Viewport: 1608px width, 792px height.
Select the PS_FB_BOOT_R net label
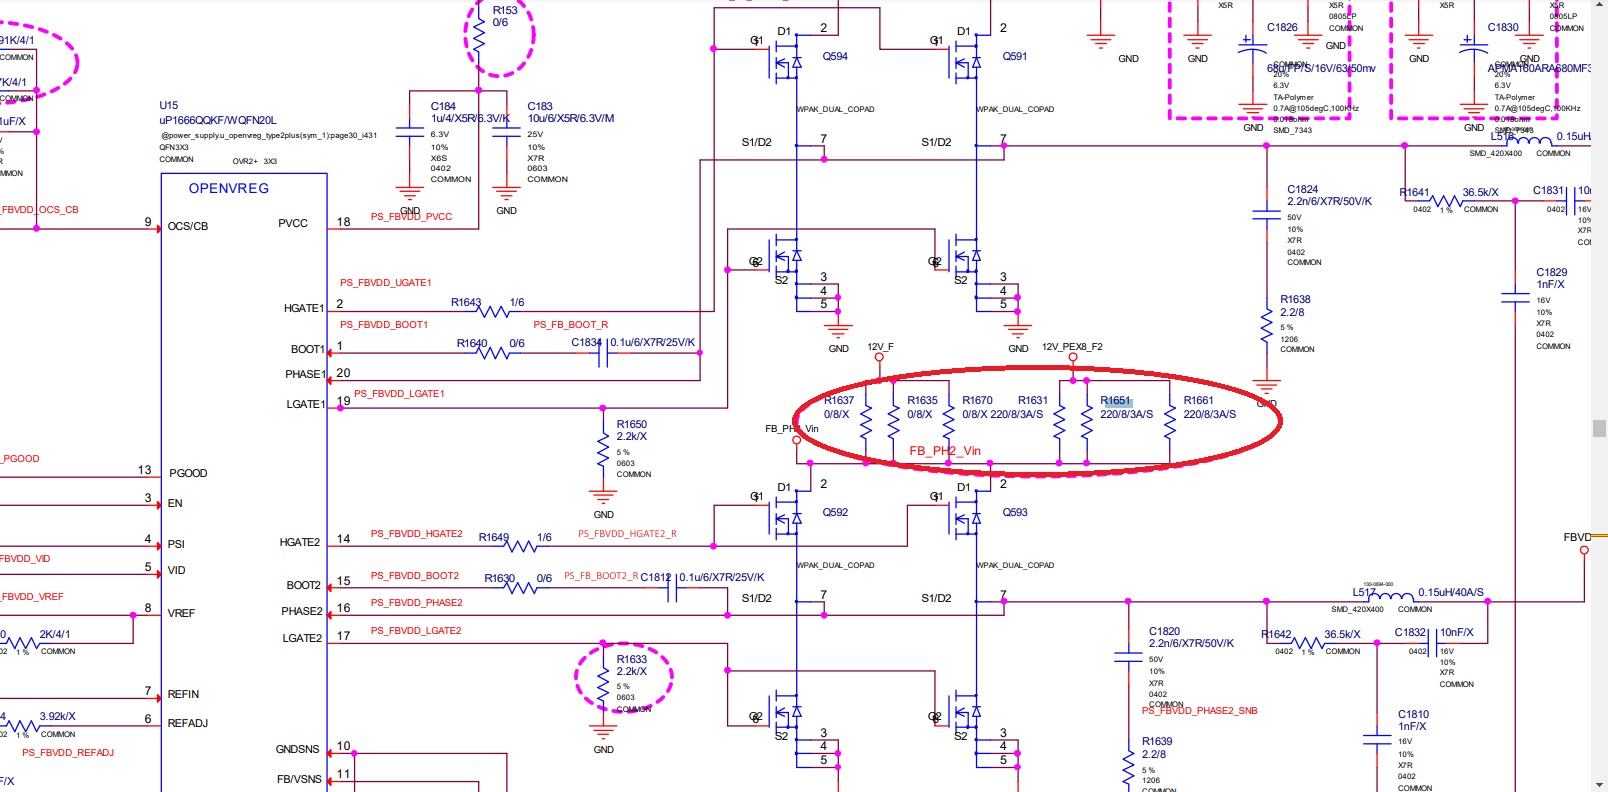(x=570, y=325)
